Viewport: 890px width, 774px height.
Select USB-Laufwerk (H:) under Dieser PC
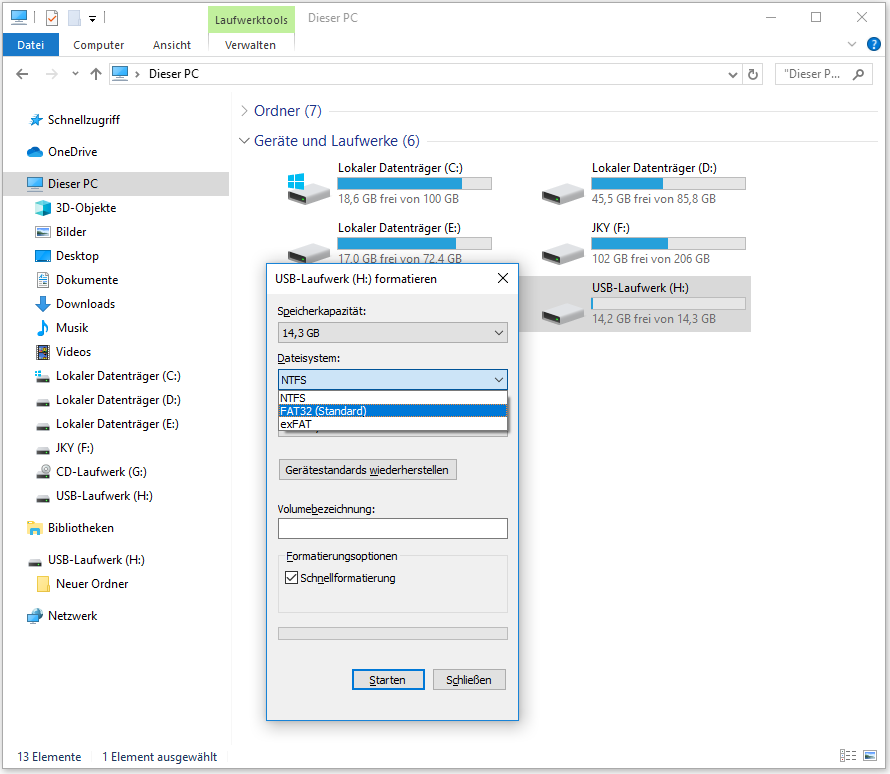(104, 496)
